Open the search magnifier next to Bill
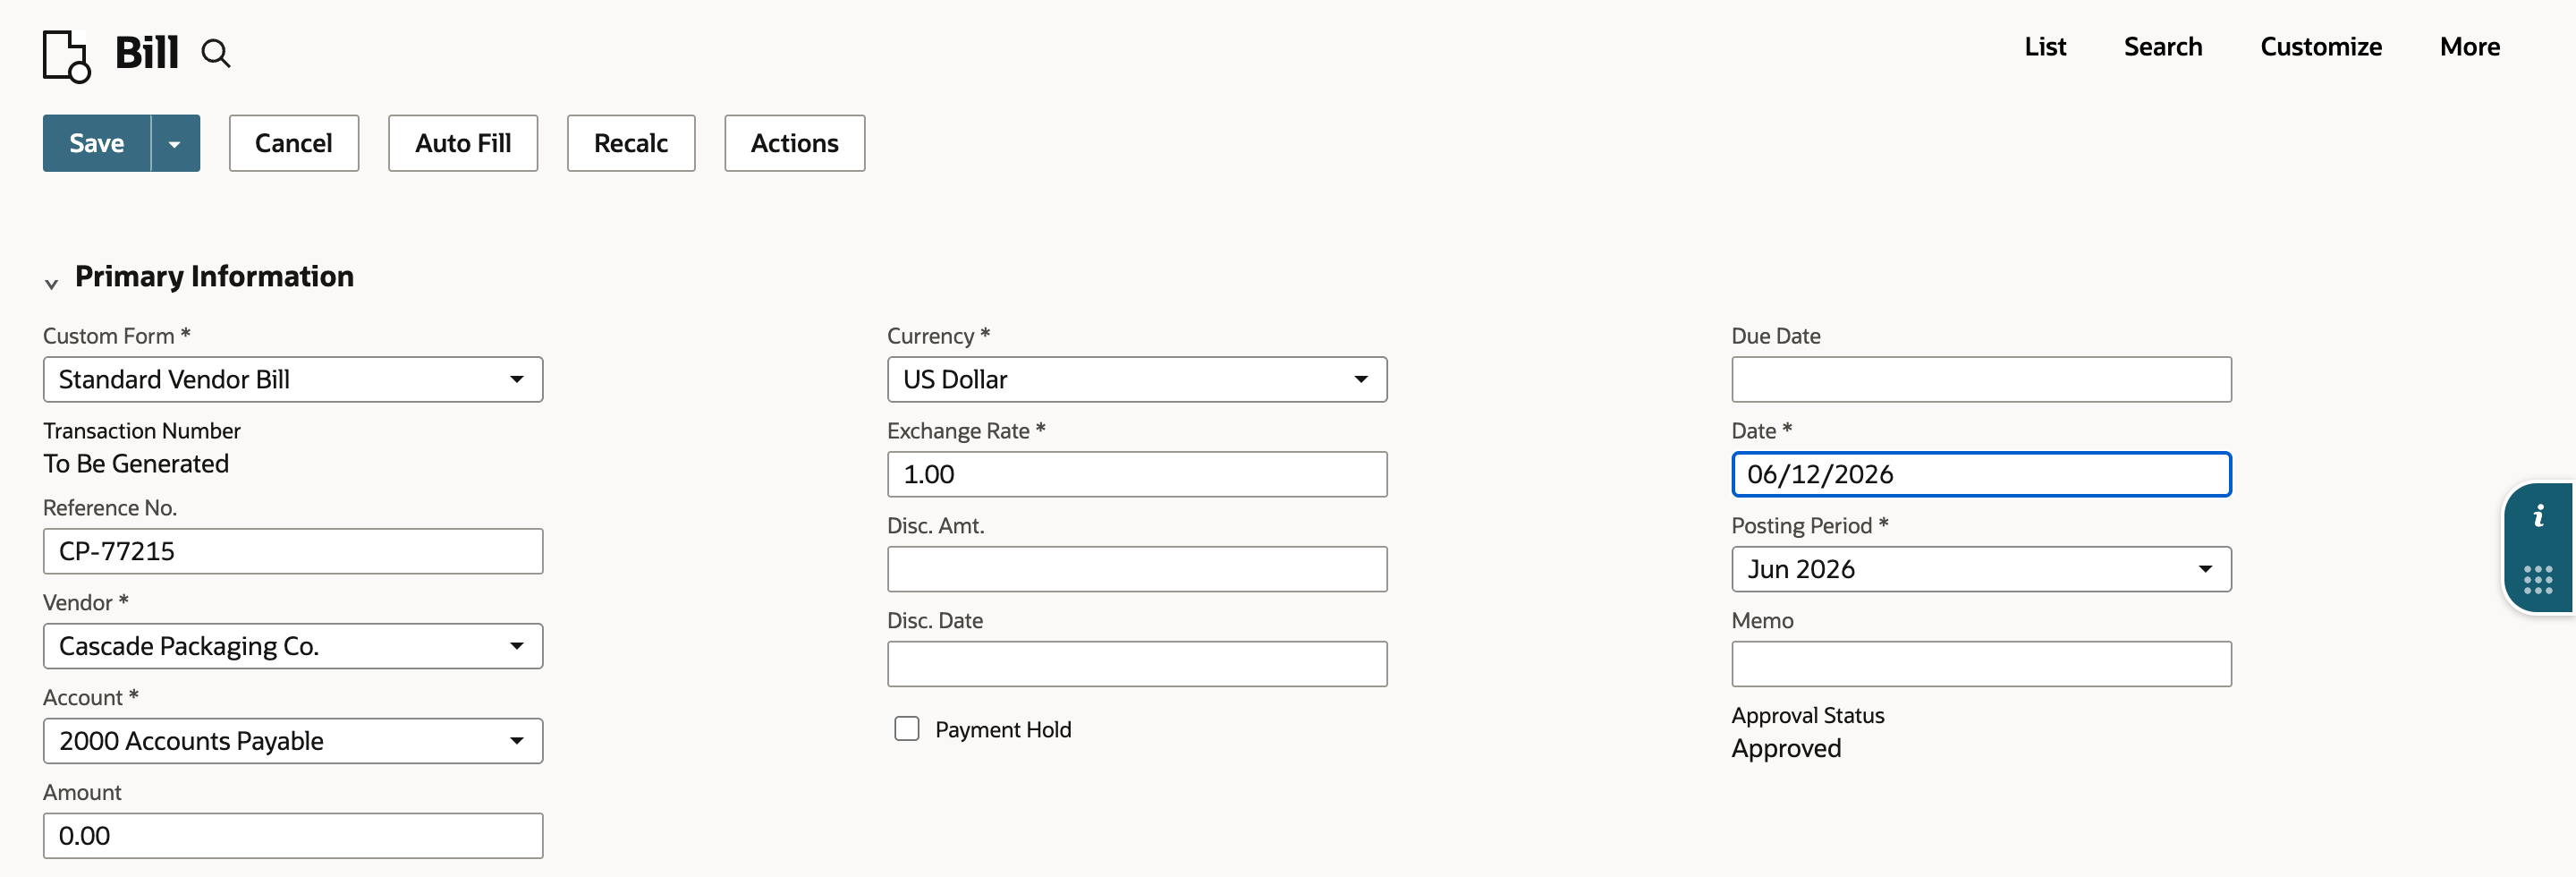Screen dimensions: 2576x877 215,53
